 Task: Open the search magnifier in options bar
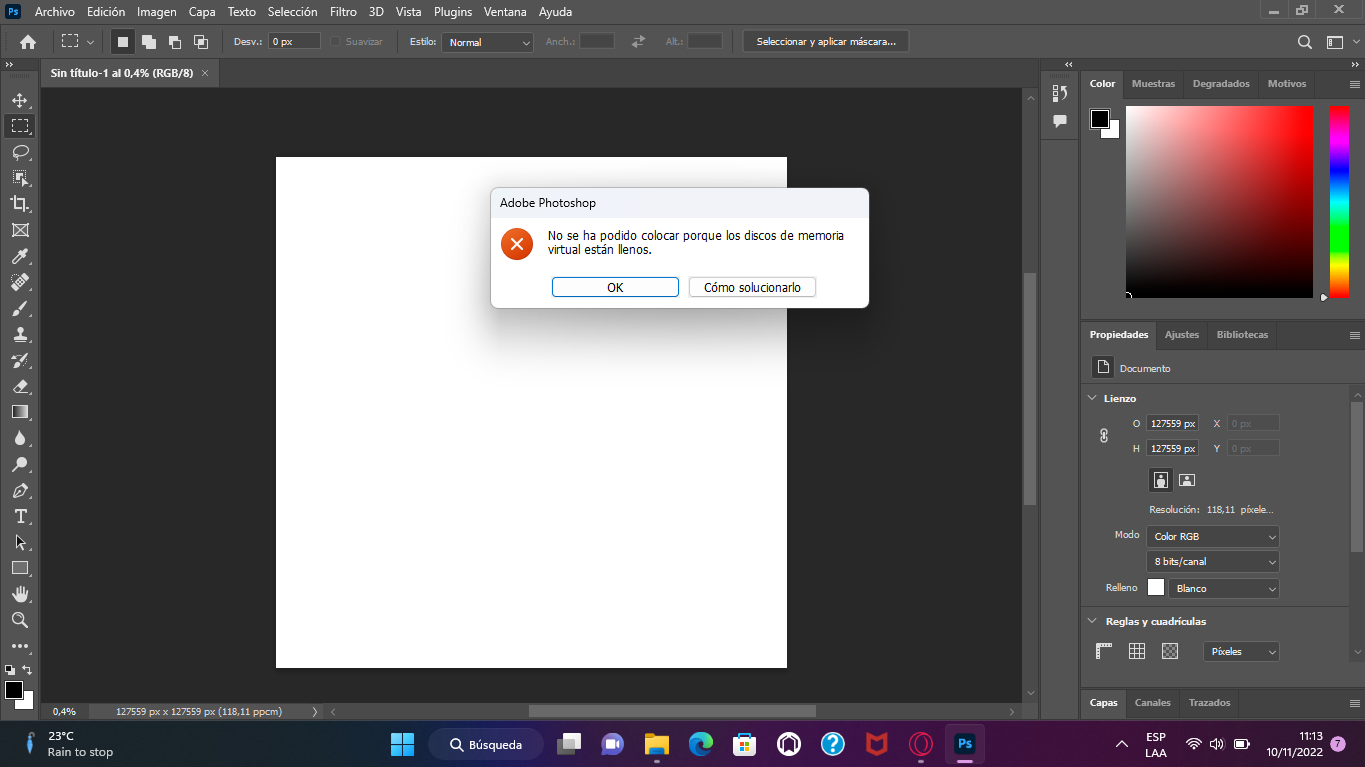tap(1305, 42)
